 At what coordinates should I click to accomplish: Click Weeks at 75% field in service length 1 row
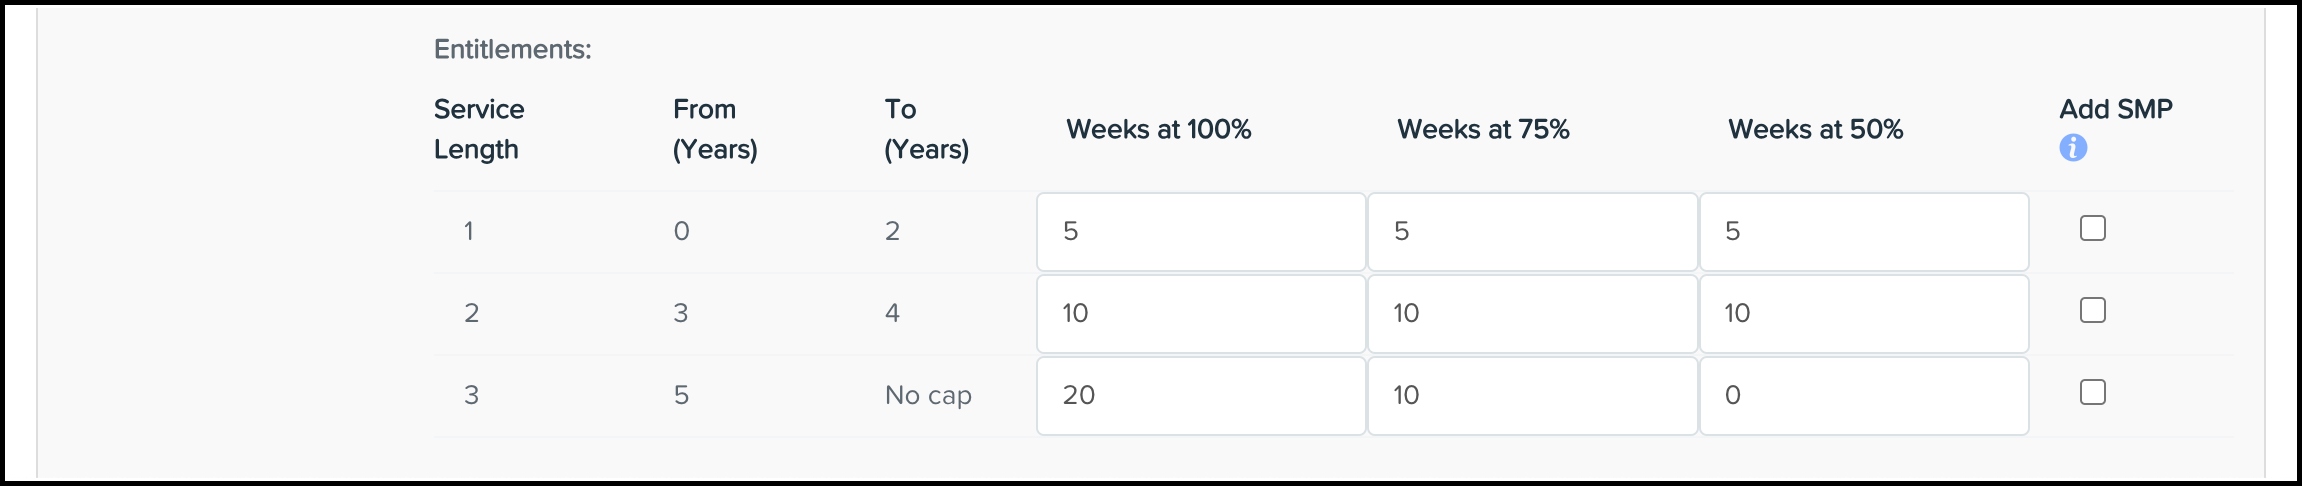pos(1532,232)
